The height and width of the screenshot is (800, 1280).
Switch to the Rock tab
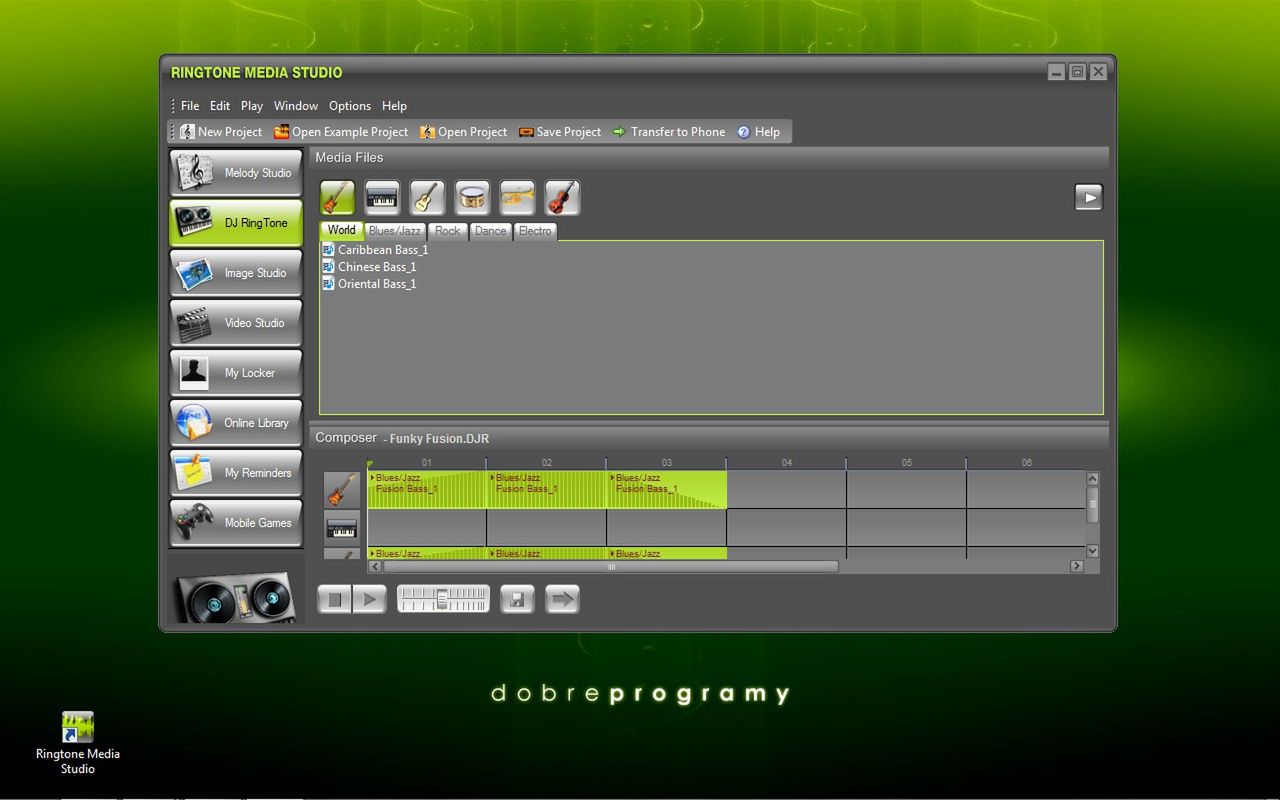pos(448,231)
